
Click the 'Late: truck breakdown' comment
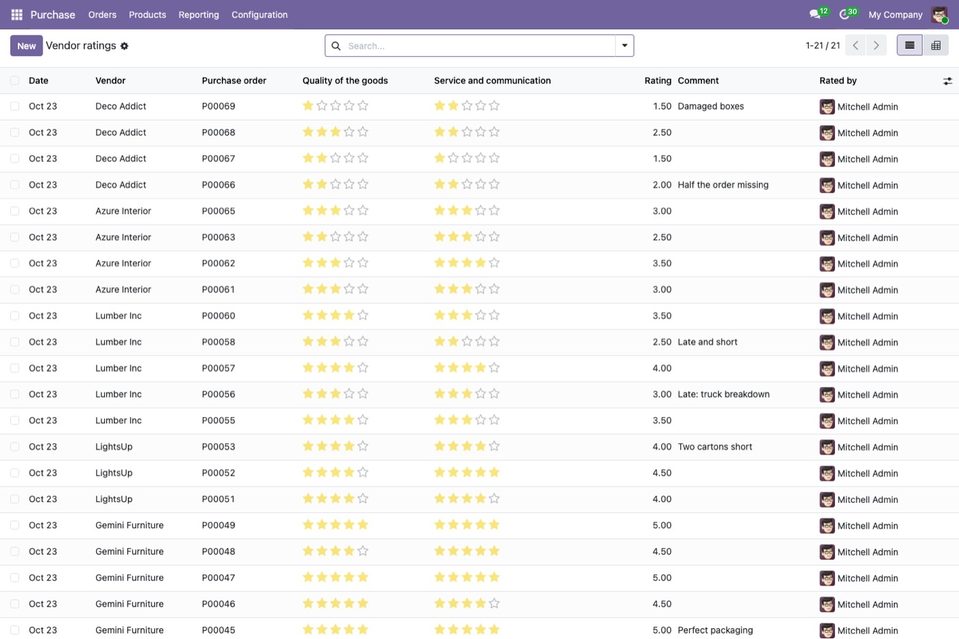pyautogui.click(x=724, y=394)
